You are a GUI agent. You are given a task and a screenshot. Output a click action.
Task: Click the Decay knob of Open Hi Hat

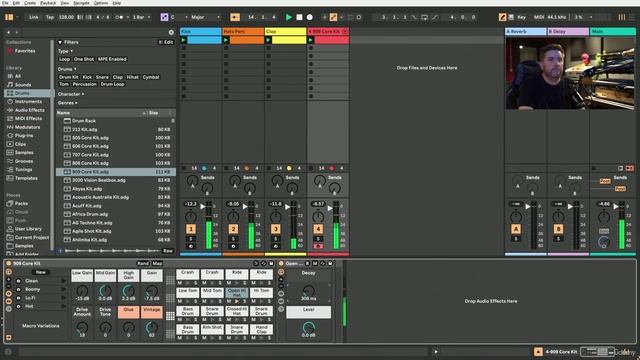point(309,291)
